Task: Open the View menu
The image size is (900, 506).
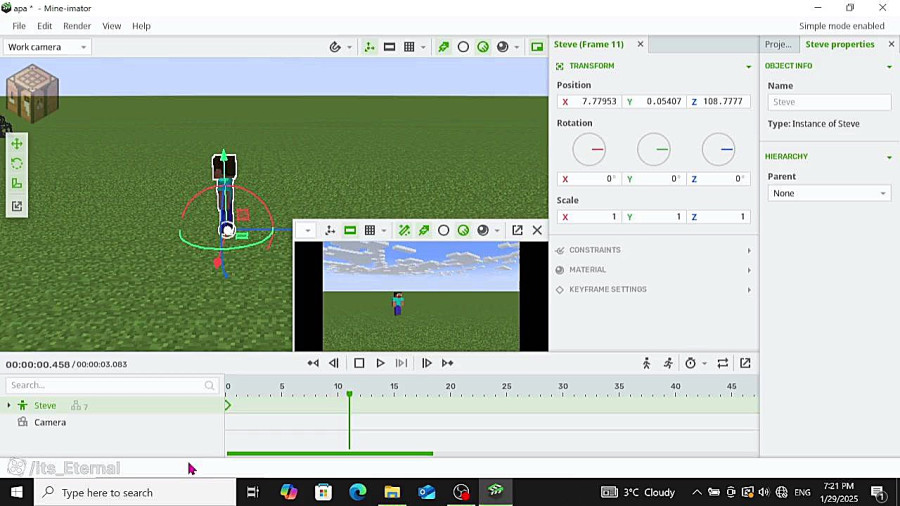Action: coord(111,26)
